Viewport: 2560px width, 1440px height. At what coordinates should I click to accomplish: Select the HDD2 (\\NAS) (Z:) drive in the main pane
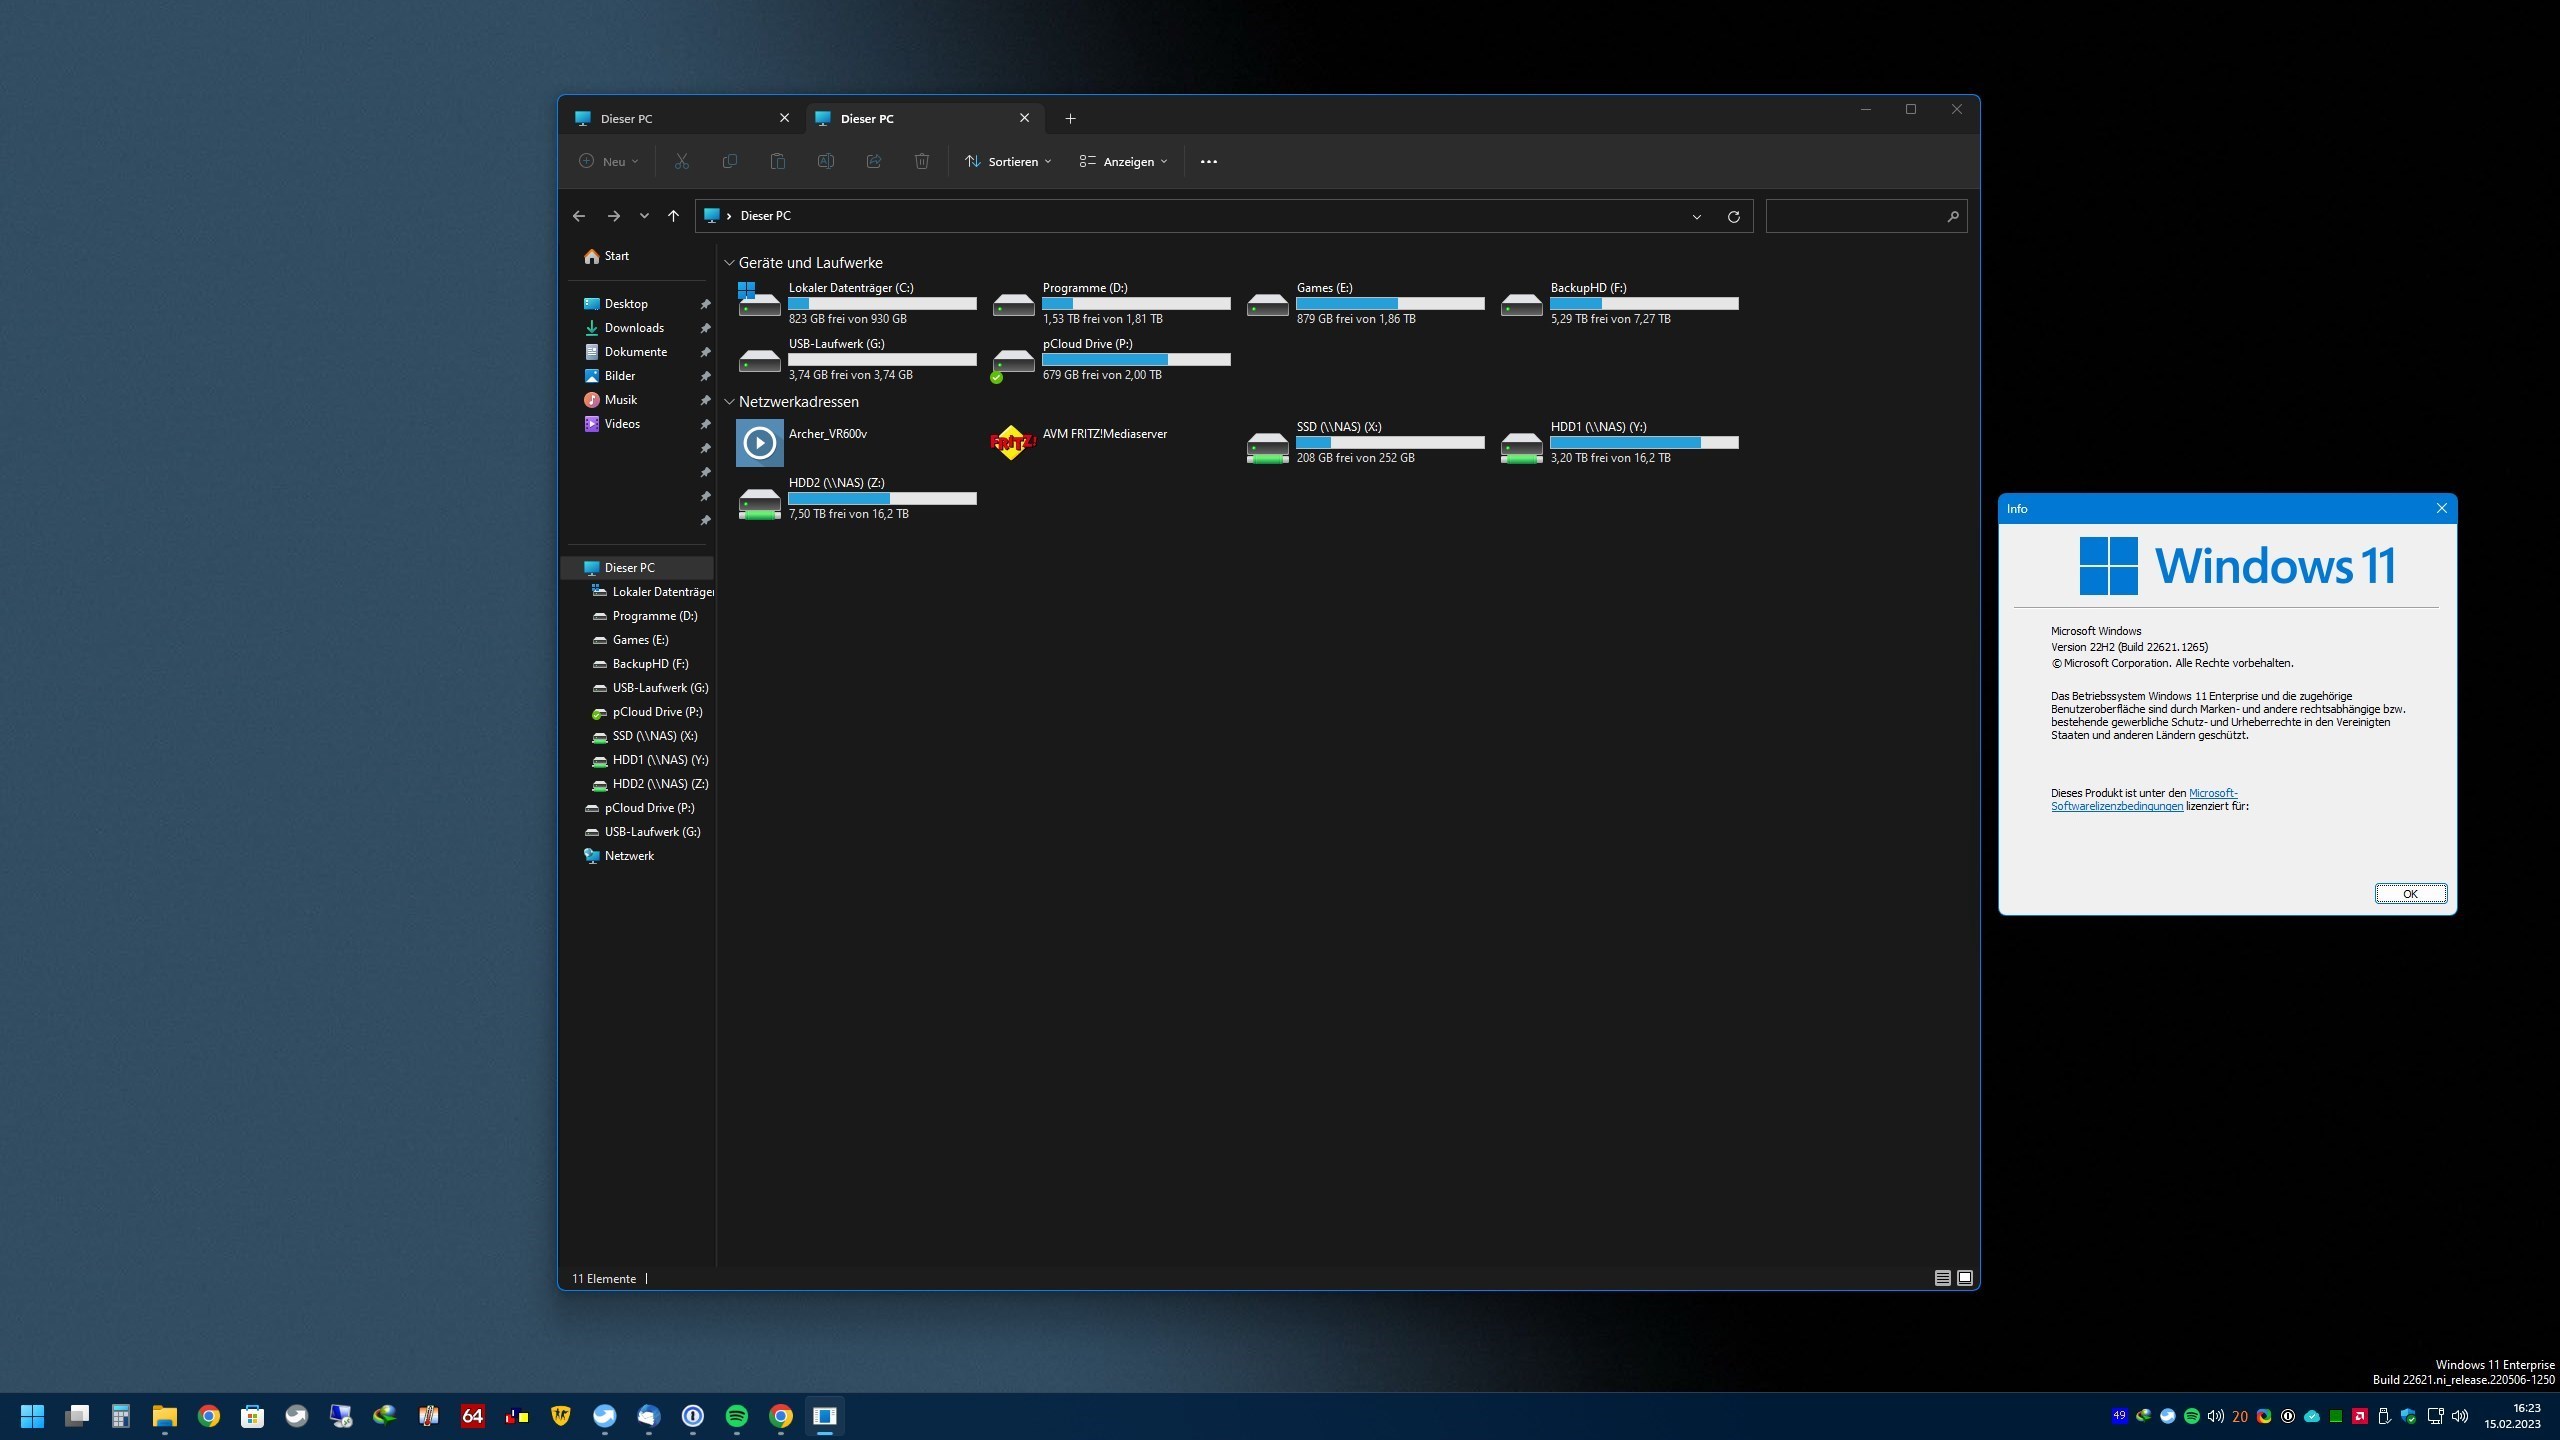tap(856, 498)
